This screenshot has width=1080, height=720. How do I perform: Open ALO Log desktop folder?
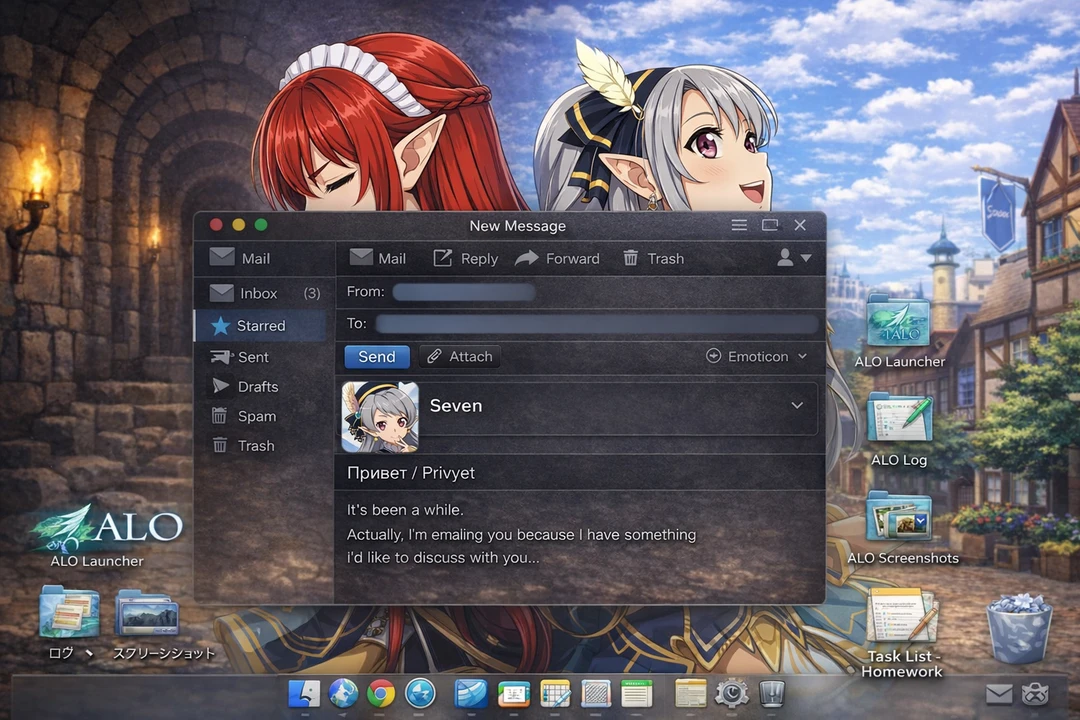pyautogui.click(x=899, y=418)
